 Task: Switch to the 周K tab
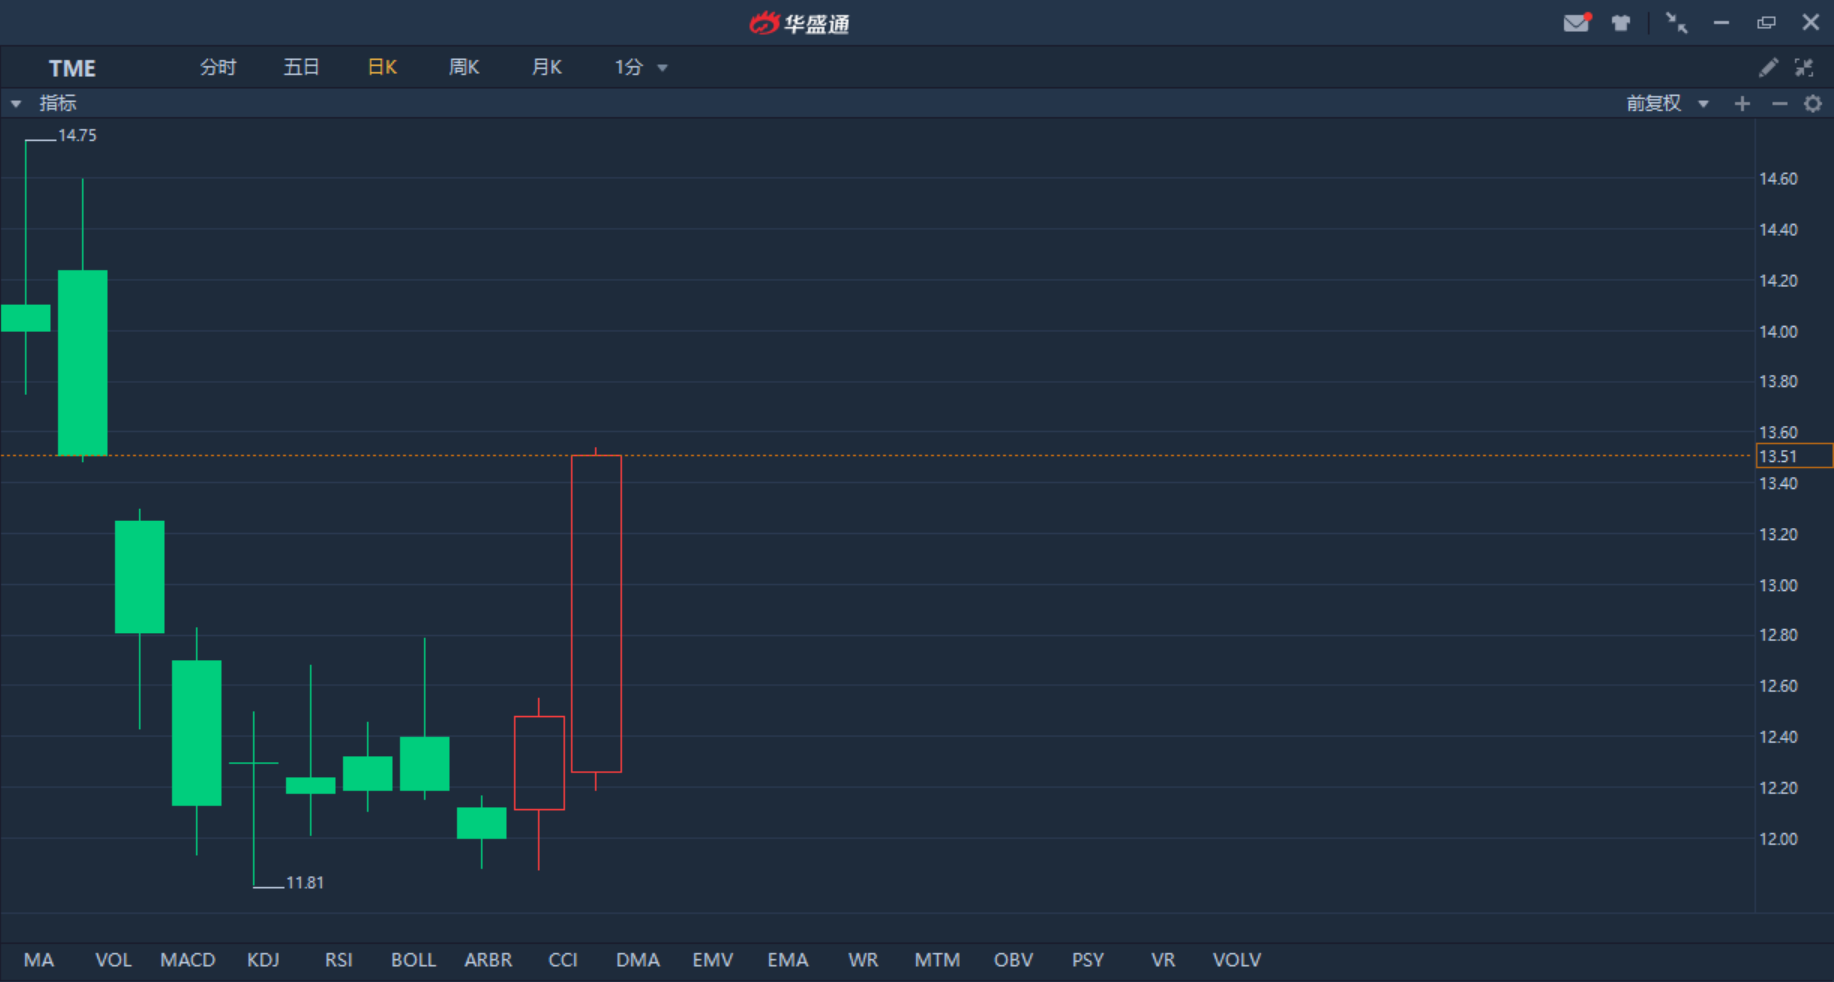coord(464,67)
